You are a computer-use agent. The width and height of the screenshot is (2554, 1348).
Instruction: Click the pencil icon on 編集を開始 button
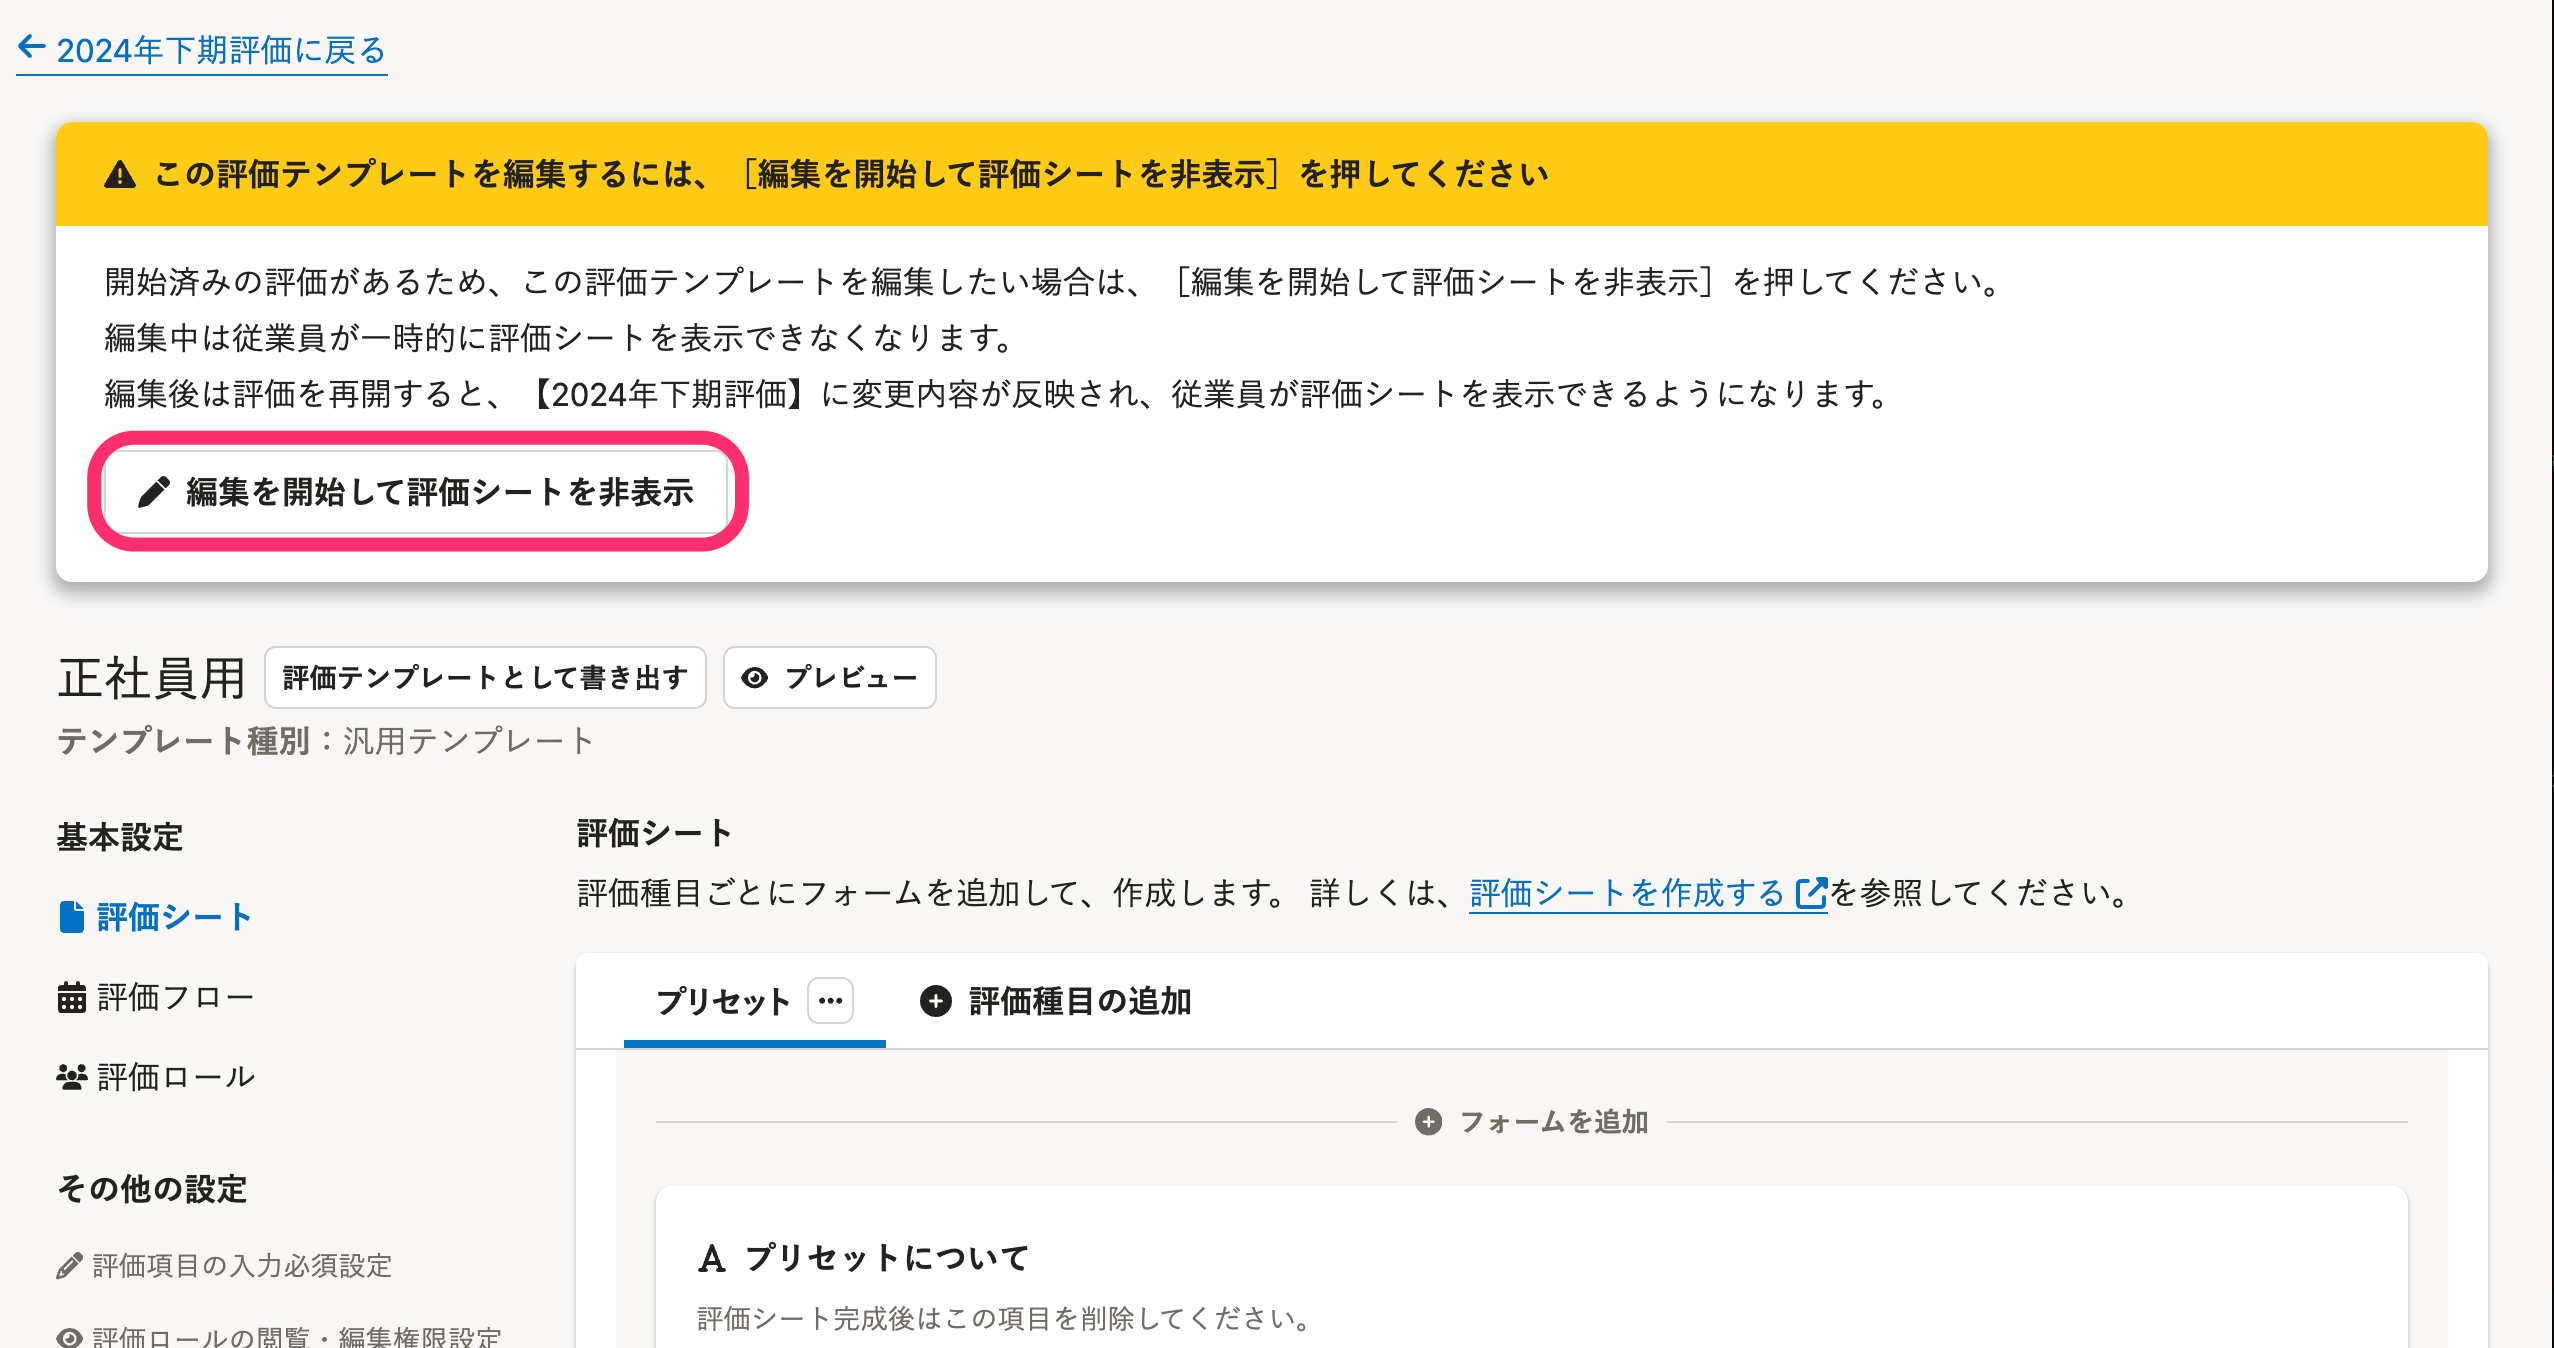153,492
